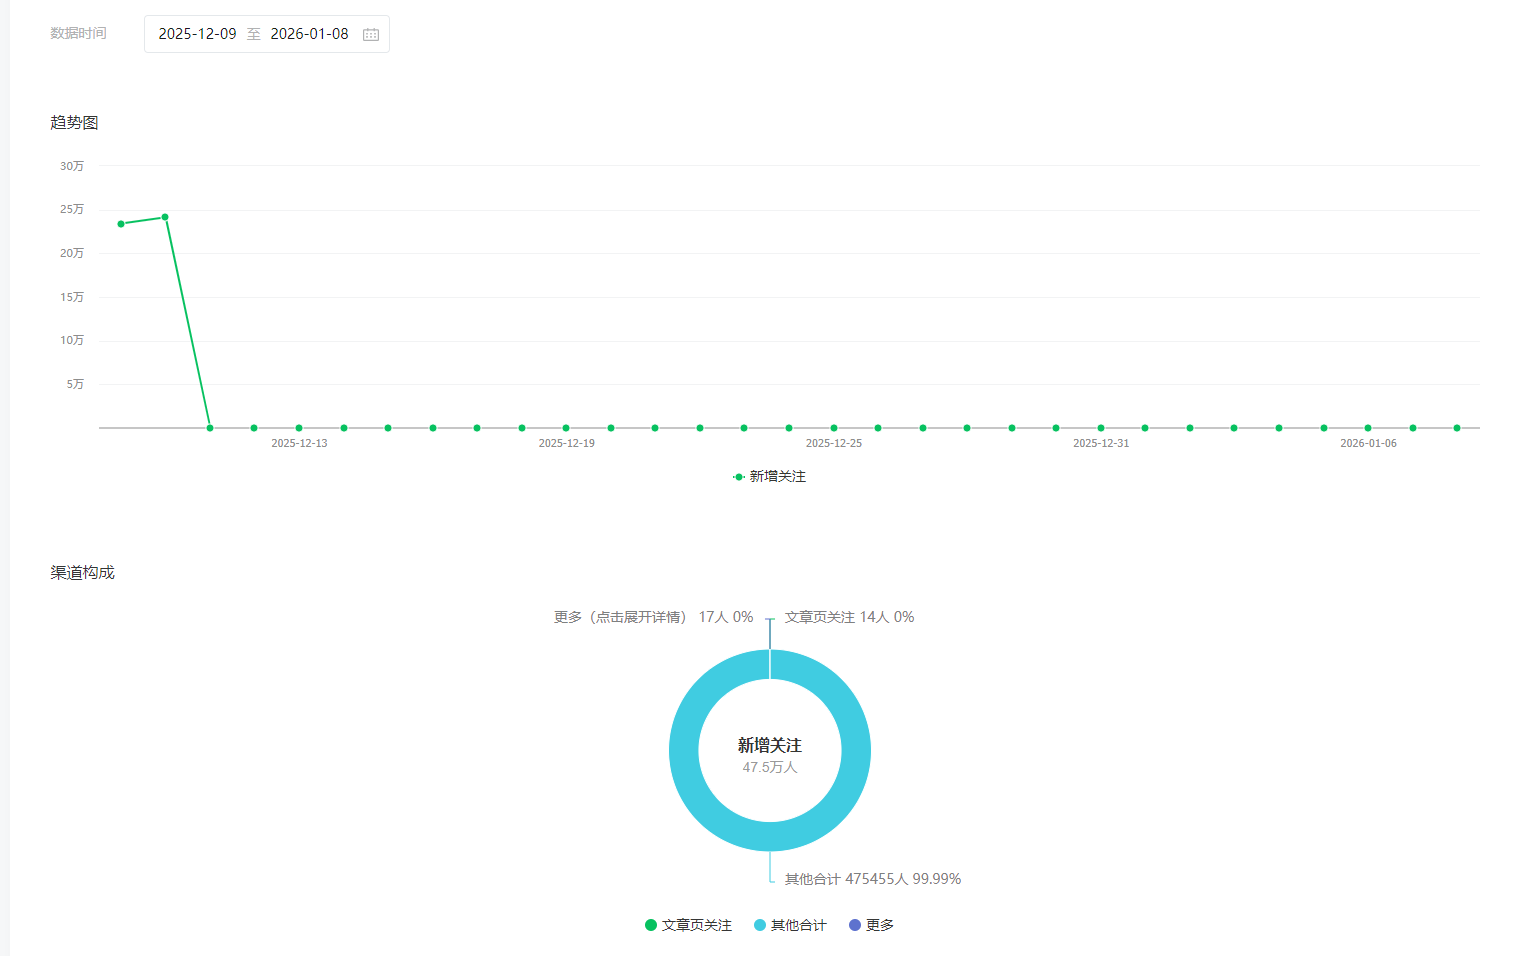Select the data point at 2026-01-06
The image size is (1526, 956).
tap(1368, 428)
